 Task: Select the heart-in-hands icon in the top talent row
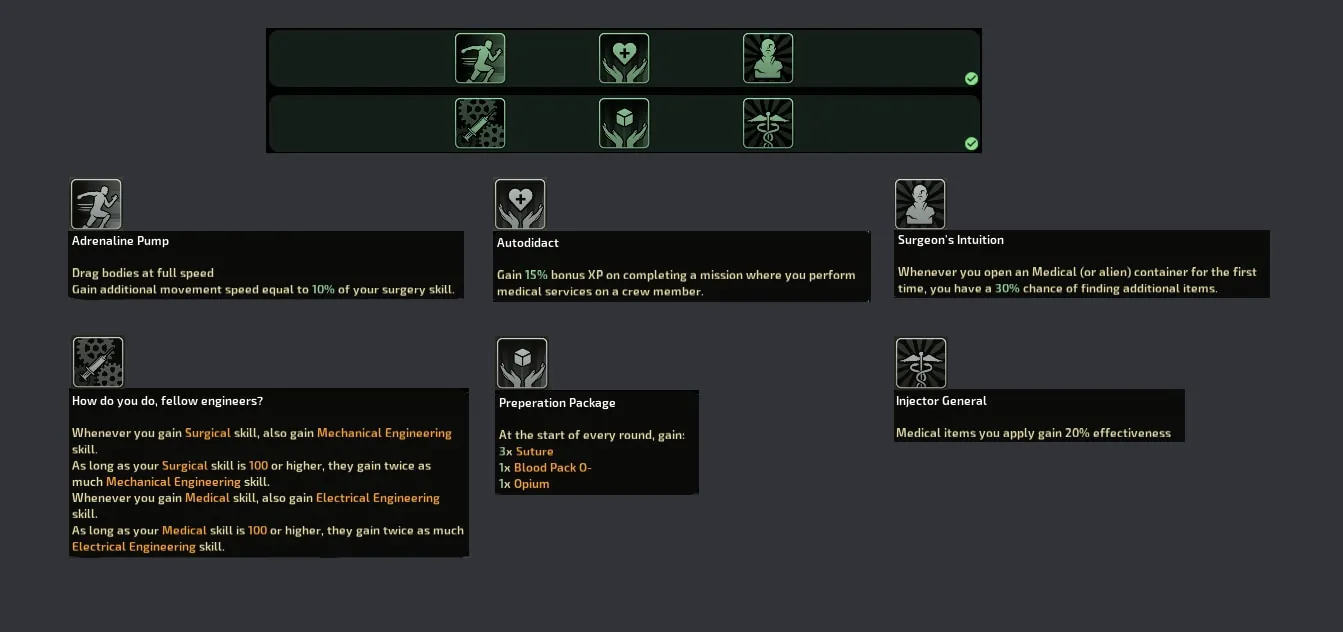pos(624,58)
